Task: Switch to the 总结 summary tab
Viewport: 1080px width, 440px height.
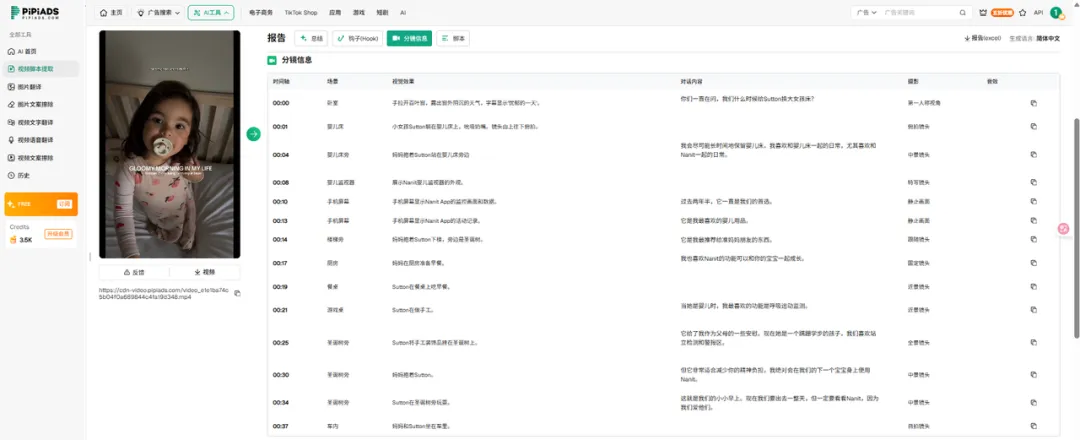Action: [x=311, y=39]
